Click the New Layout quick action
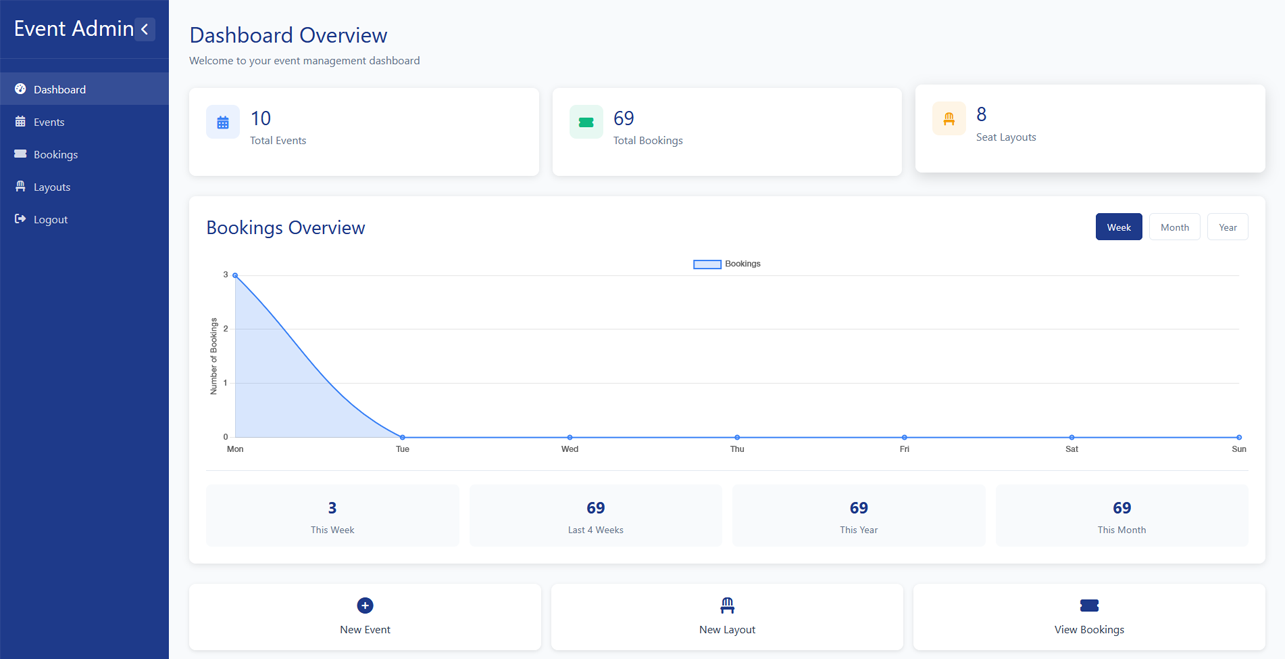Viewport: 1285px width, 659px height. [x=727, y=617]
